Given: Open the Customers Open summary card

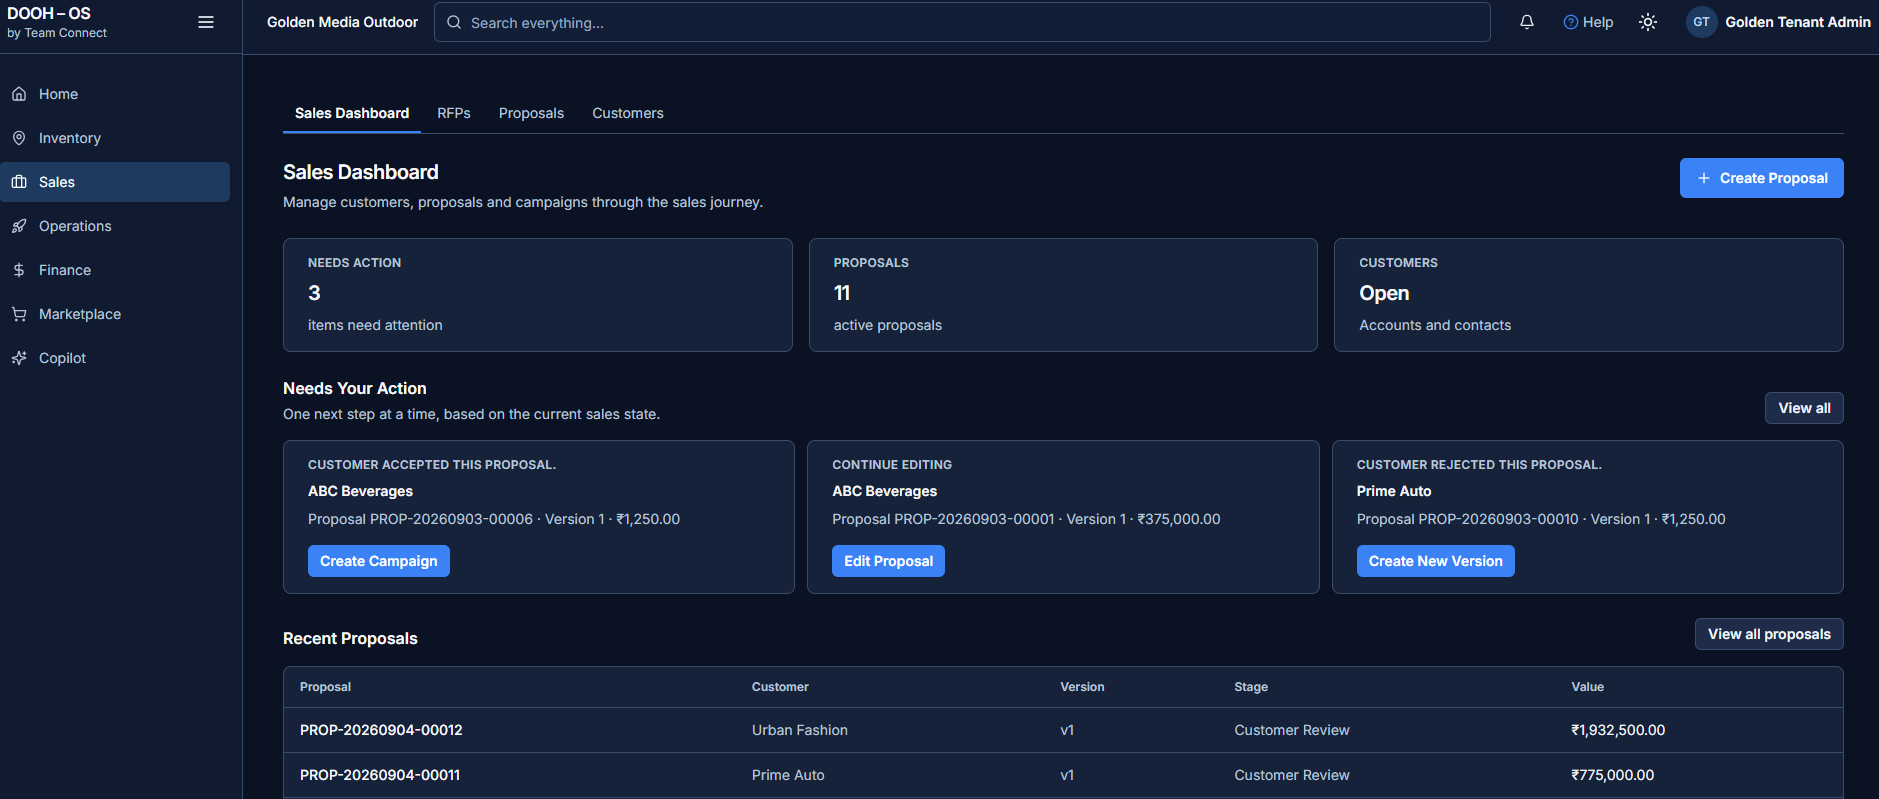Looking at the screenshot, I should tap(1589, 295).
